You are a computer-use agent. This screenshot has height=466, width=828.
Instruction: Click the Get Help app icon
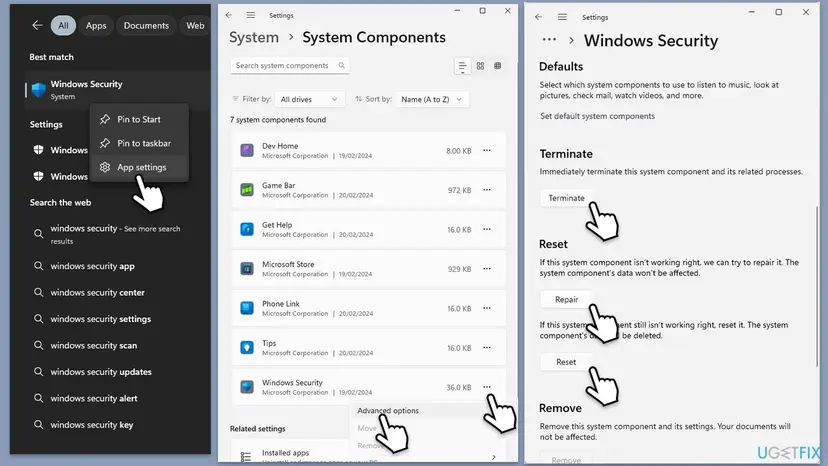point(247,229)
